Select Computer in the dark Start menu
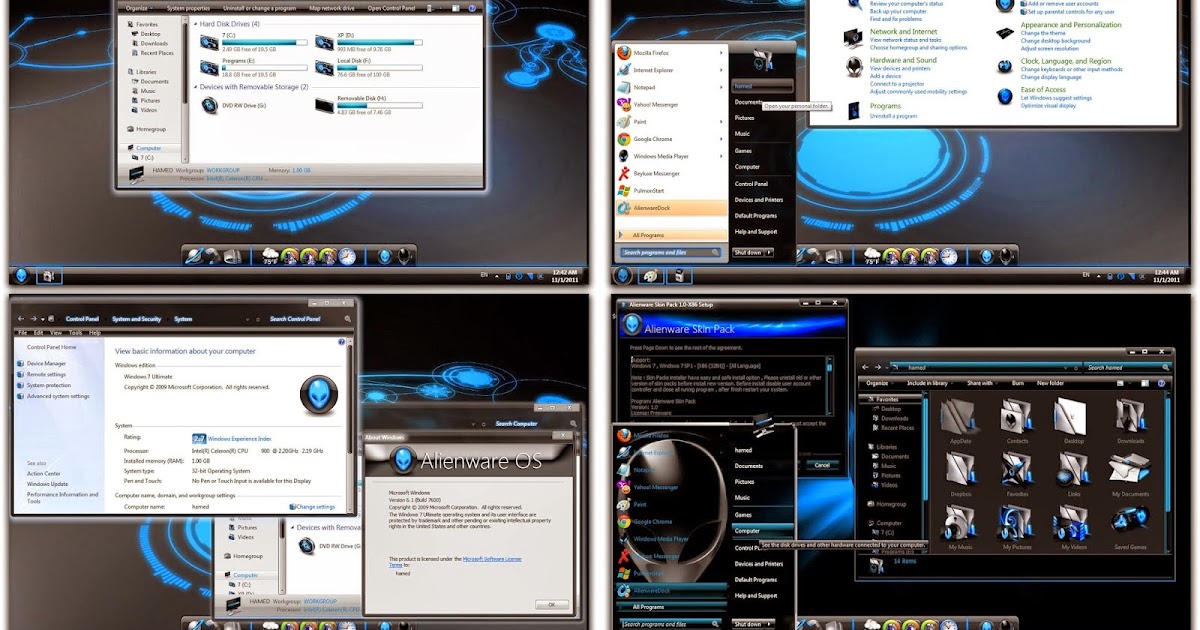 (x=763, y=531)
